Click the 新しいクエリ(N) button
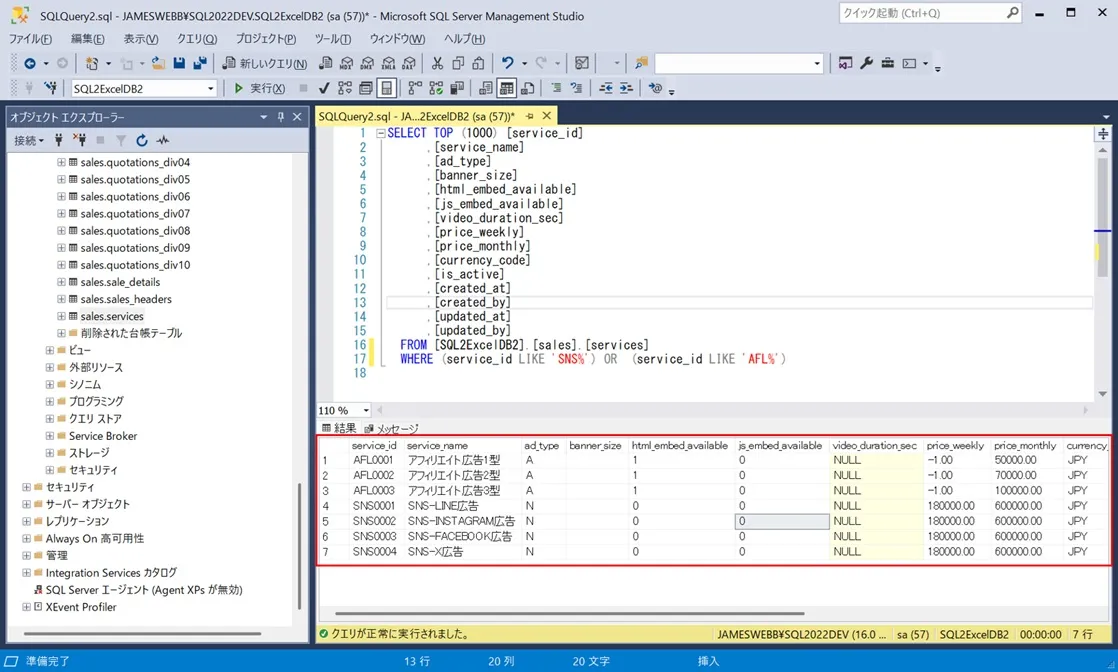The image size is (1118, 672). tap(265, 63)
